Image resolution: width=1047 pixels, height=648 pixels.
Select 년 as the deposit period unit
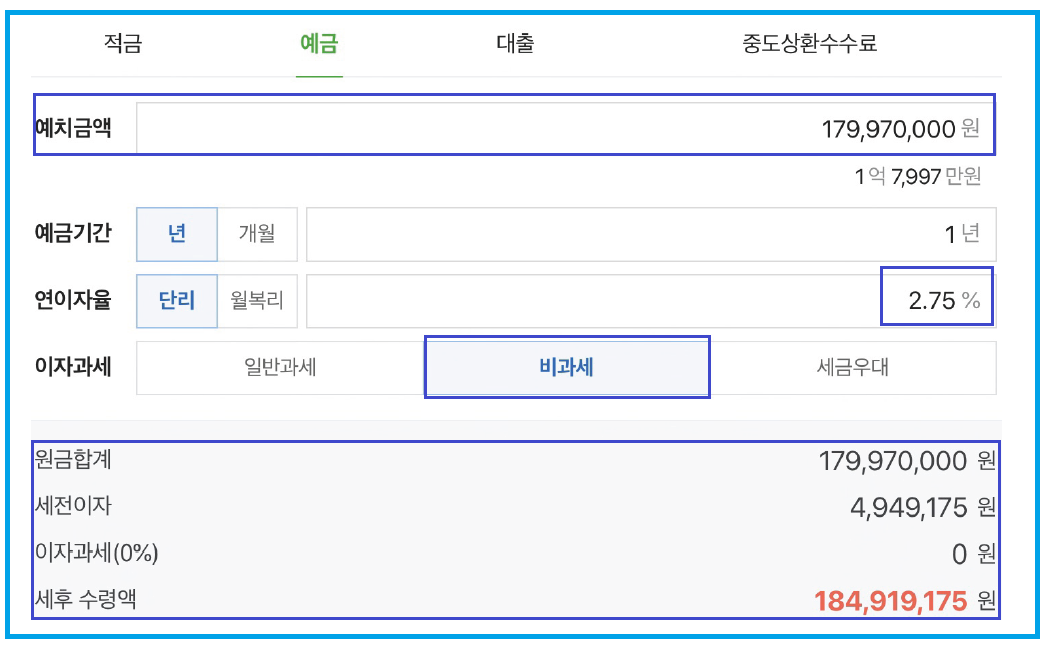coord(176,234)
